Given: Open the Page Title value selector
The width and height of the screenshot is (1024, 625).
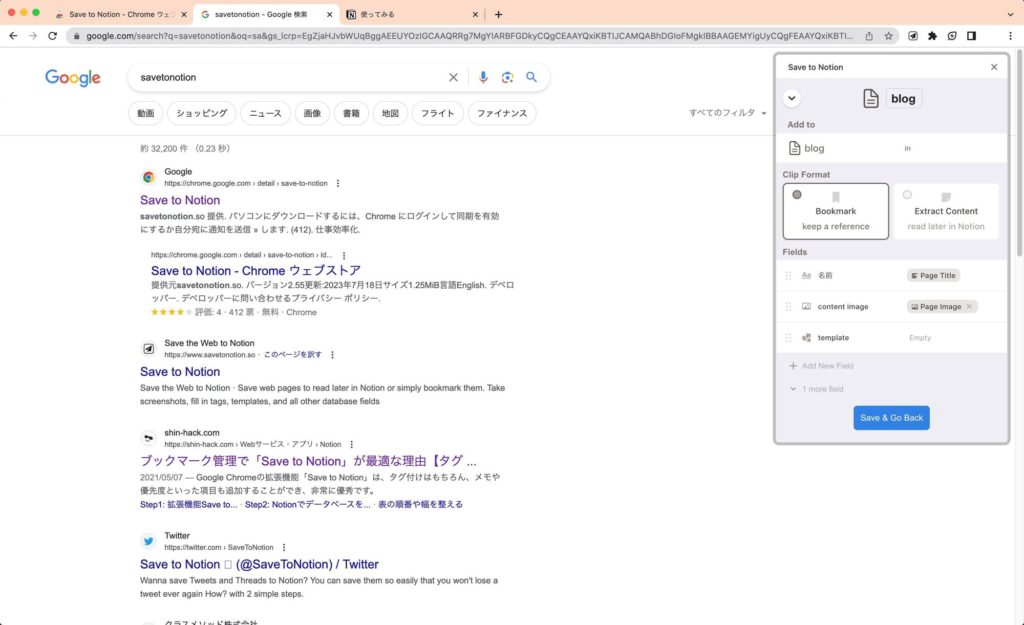Looking at the screenshot, I should point(933,276).
